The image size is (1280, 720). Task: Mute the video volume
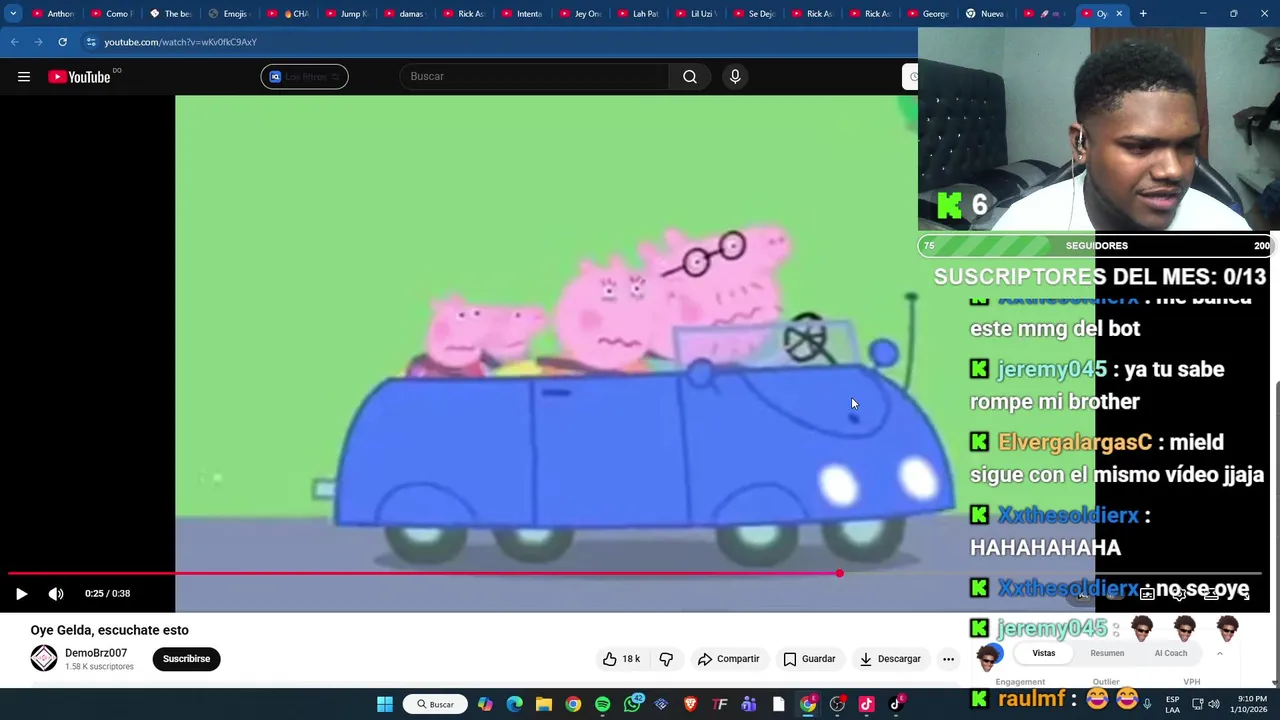[x=56, y=594]
